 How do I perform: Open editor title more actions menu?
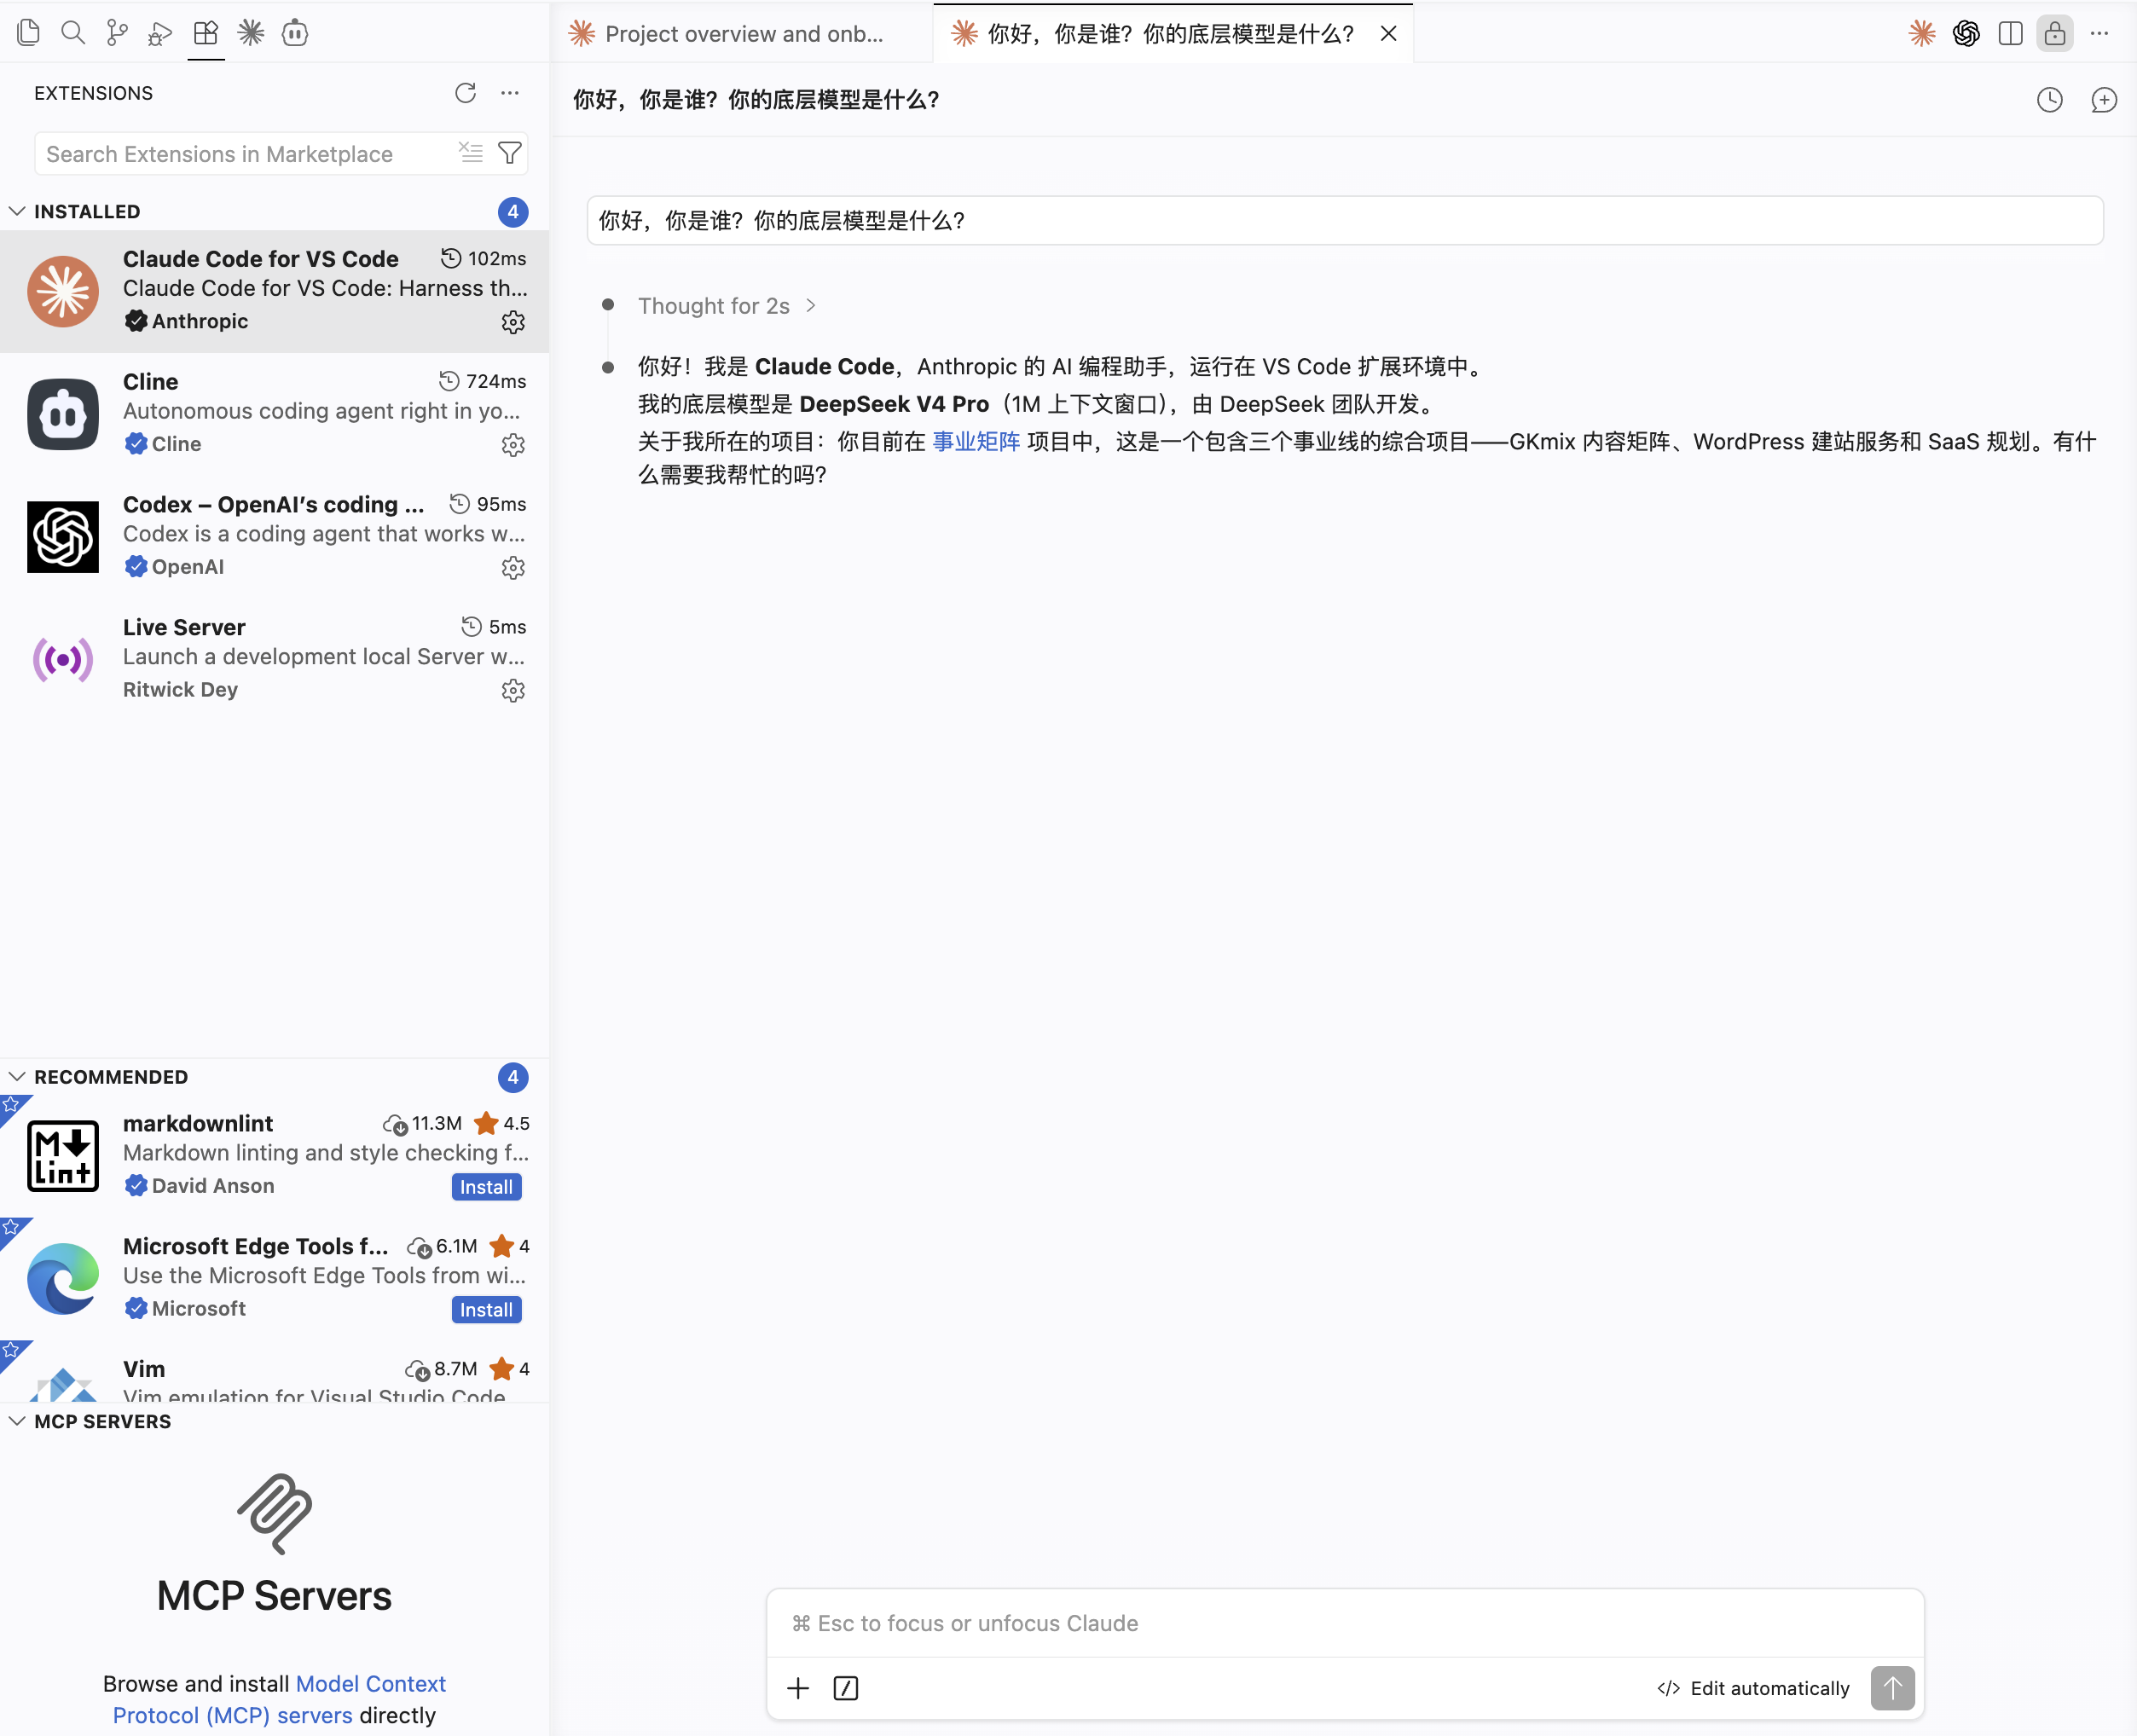pos(2099,33)
